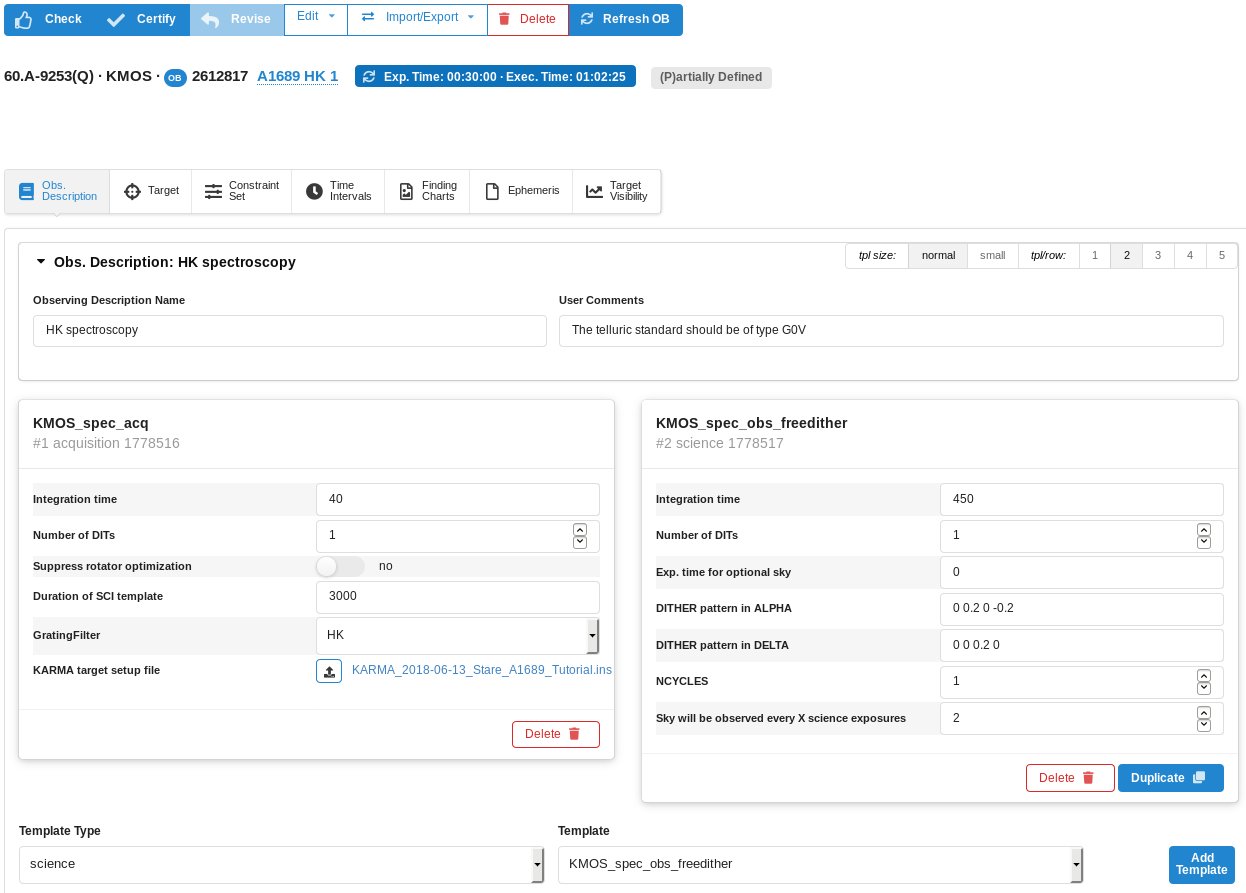Click the Duplicate button on science template
The height and width of the screenshot is (893, 1246).
click(x=1170, y=778)
